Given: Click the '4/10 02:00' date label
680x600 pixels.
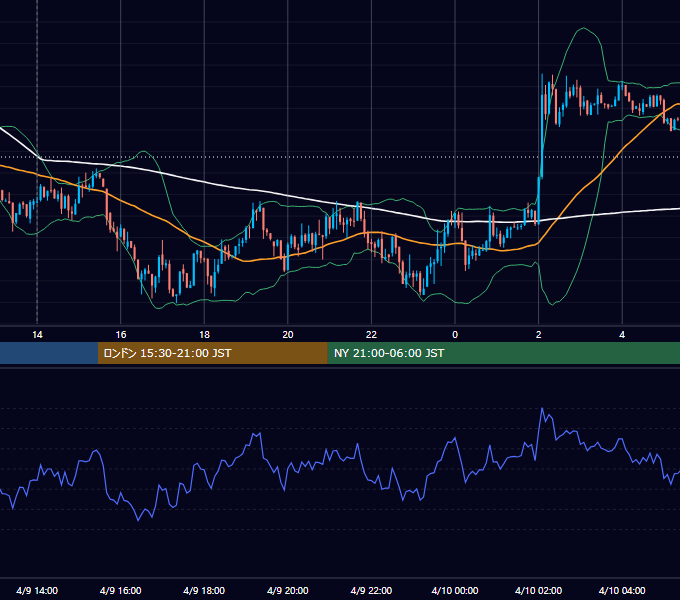Looking at the screenshot, I should click(539, 590).
